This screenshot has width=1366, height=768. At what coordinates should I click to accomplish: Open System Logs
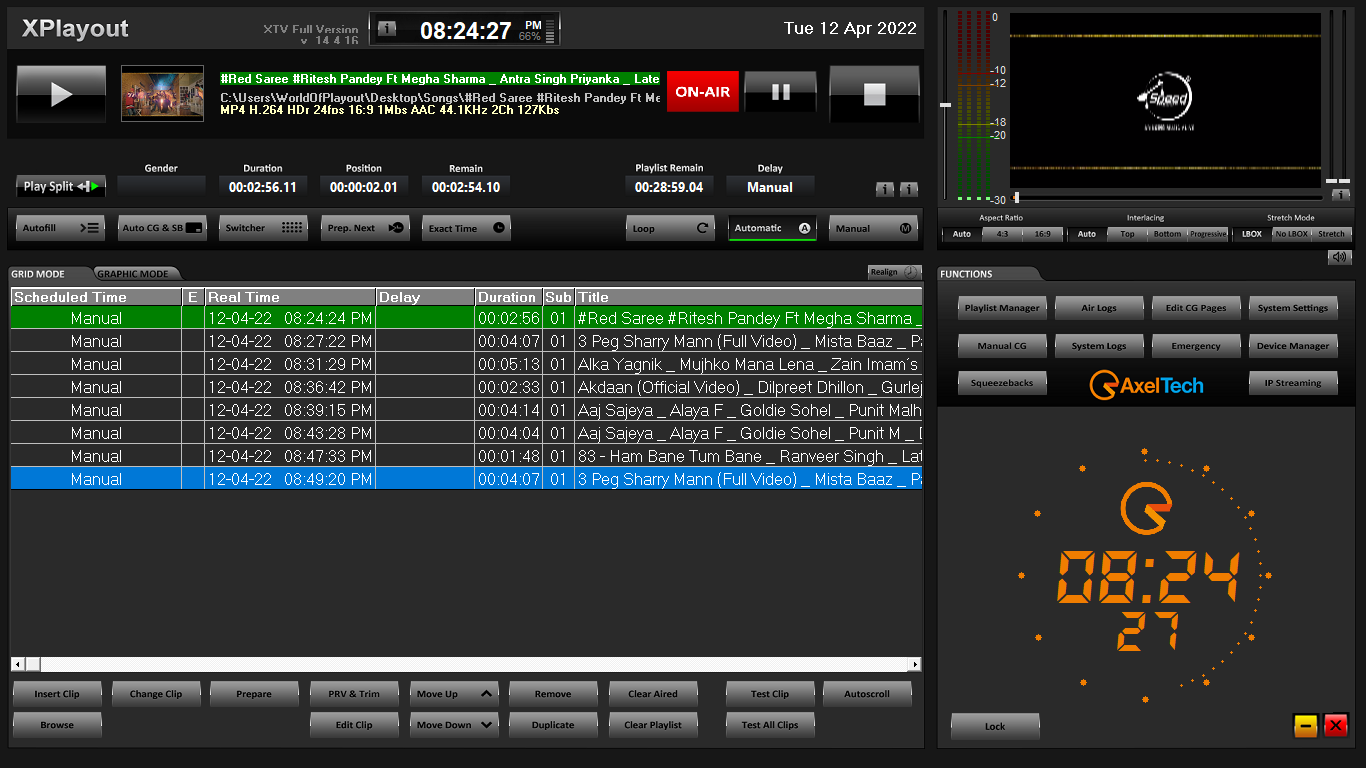point(1099,346)
